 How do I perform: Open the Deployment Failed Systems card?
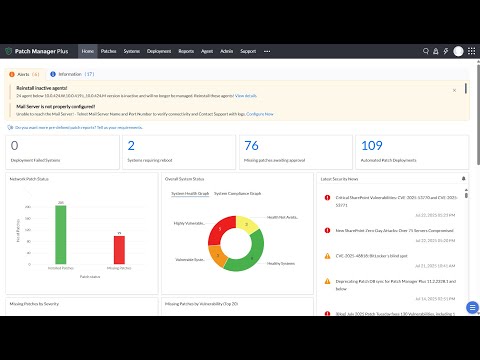62,152
